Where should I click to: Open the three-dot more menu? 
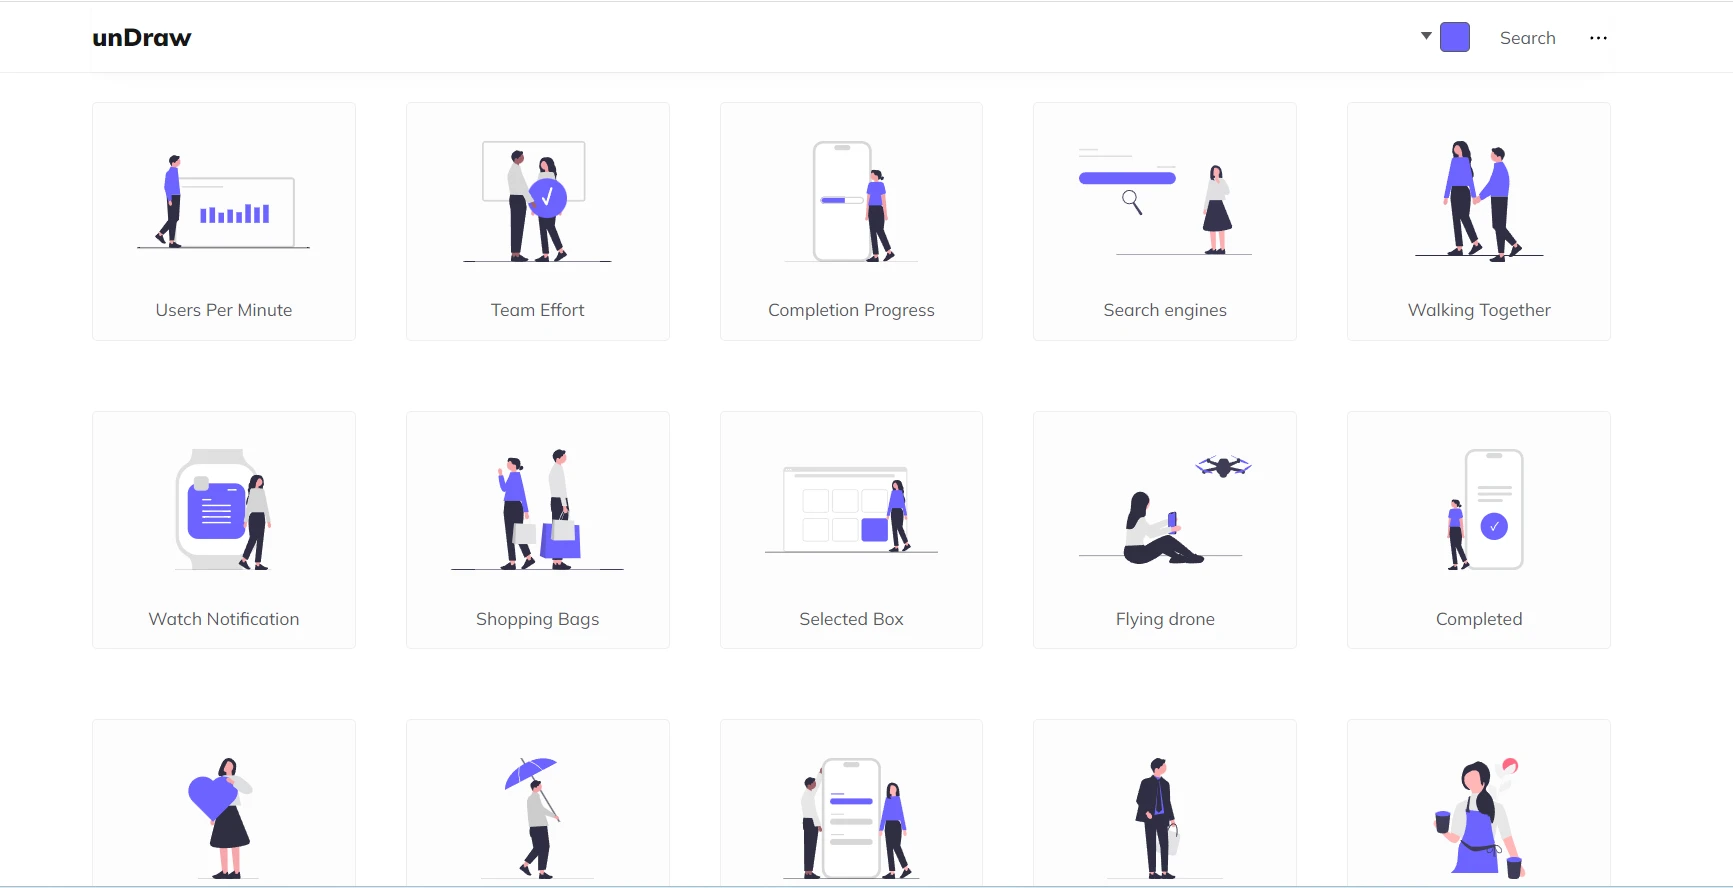pos(1598,38)
